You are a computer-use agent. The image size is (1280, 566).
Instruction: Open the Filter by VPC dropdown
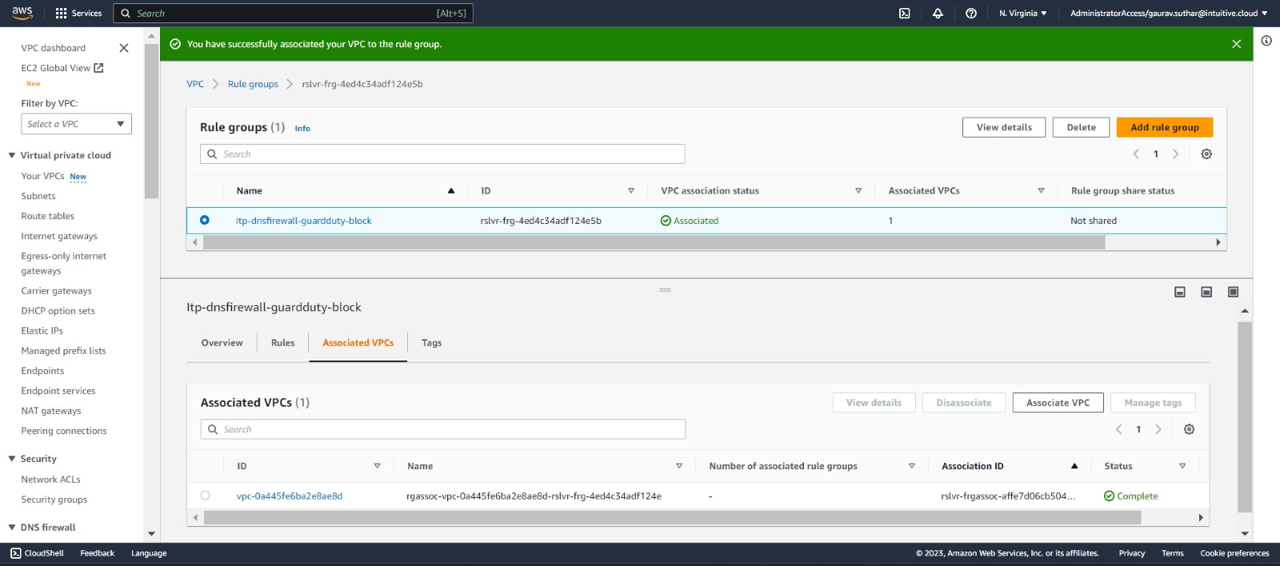76,124
